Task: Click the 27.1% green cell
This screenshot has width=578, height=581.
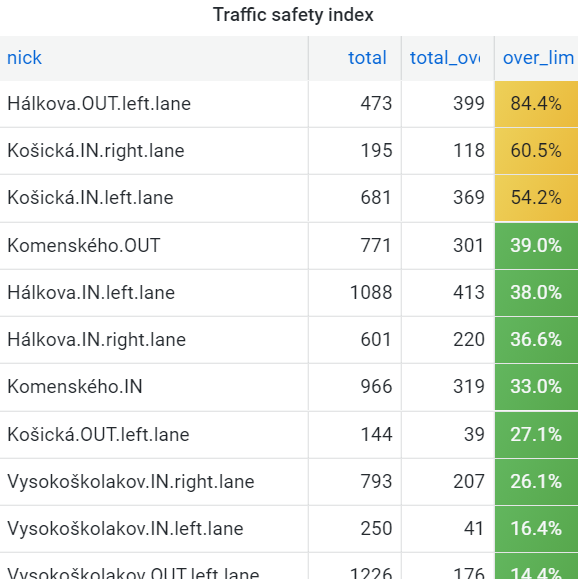Action: [x=536, y=435]
